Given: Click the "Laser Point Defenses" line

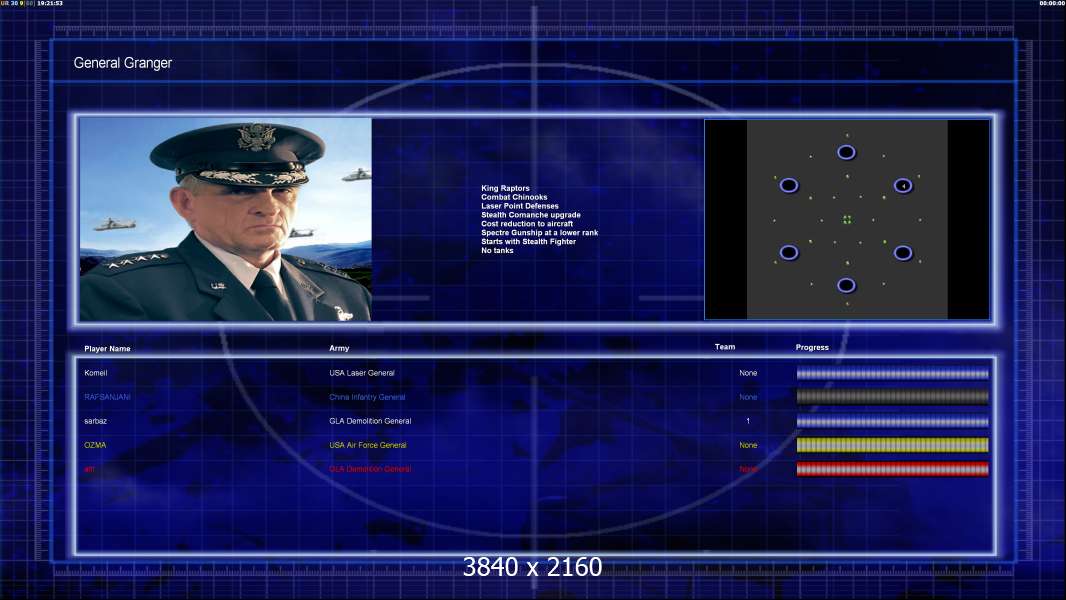Looking at the screenshot, I should click(x=520, y=206).
